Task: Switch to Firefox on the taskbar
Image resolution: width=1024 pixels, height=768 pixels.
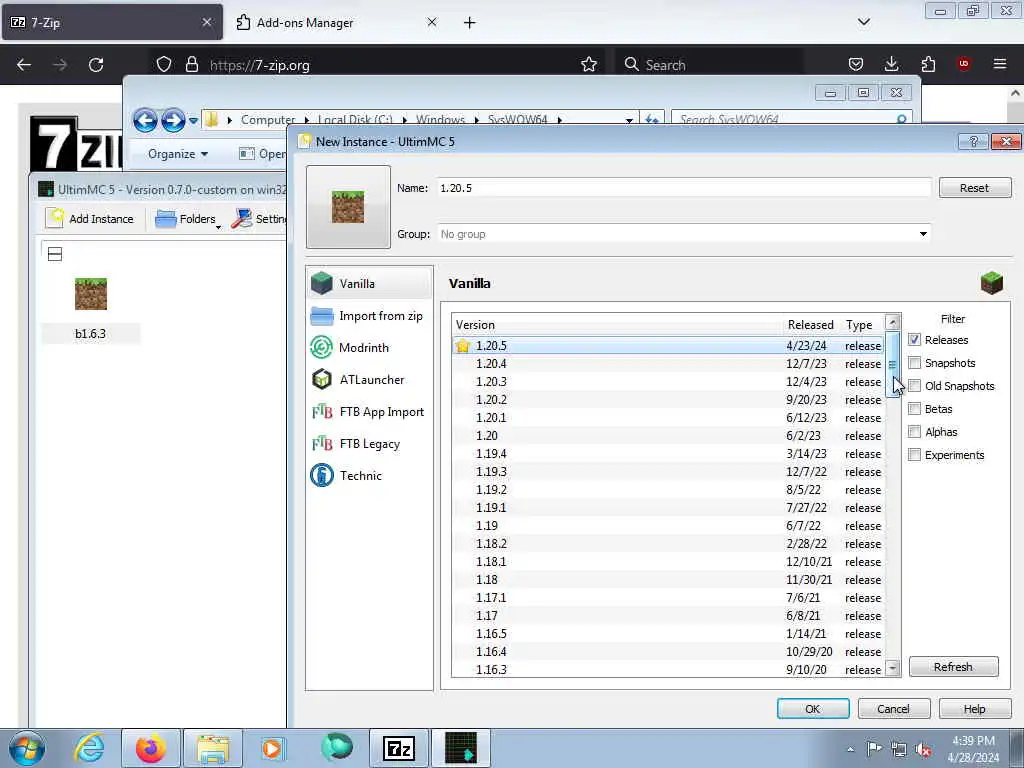Action: [150, 748]
